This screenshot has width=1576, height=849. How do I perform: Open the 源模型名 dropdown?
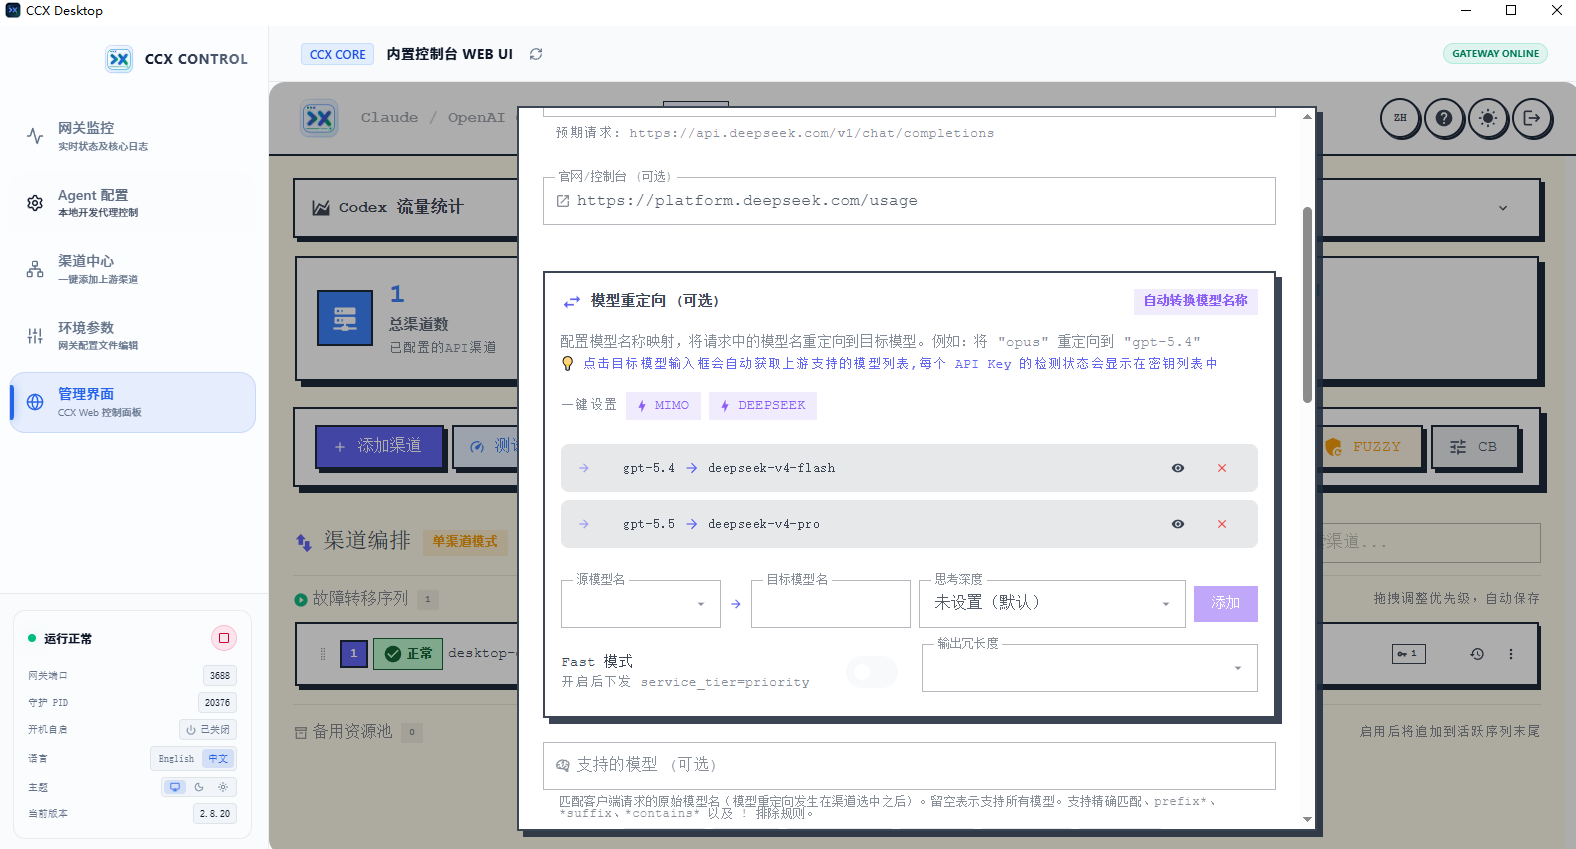tap(641, 604)
